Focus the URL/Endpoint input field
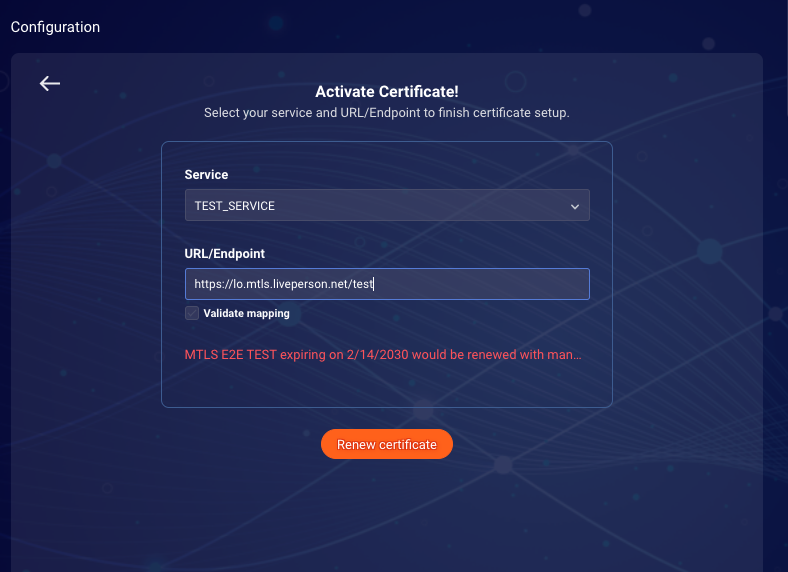This screenshot has width=788, height=572. pyautogui.click(x=387, y=284)
